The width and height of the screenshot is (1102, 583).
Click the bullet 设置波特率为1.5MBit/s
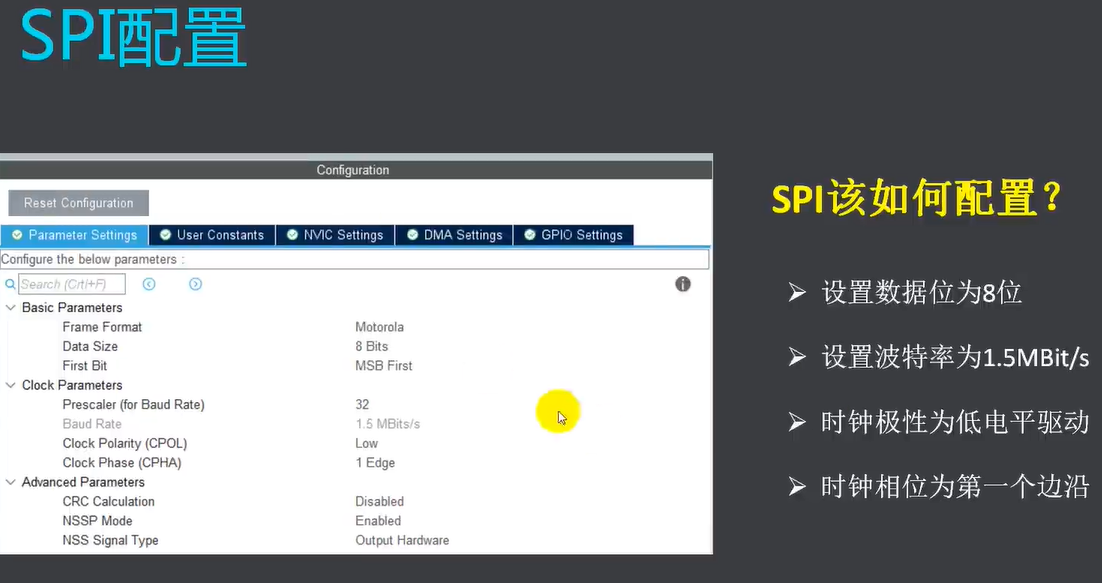pos(955,357)
